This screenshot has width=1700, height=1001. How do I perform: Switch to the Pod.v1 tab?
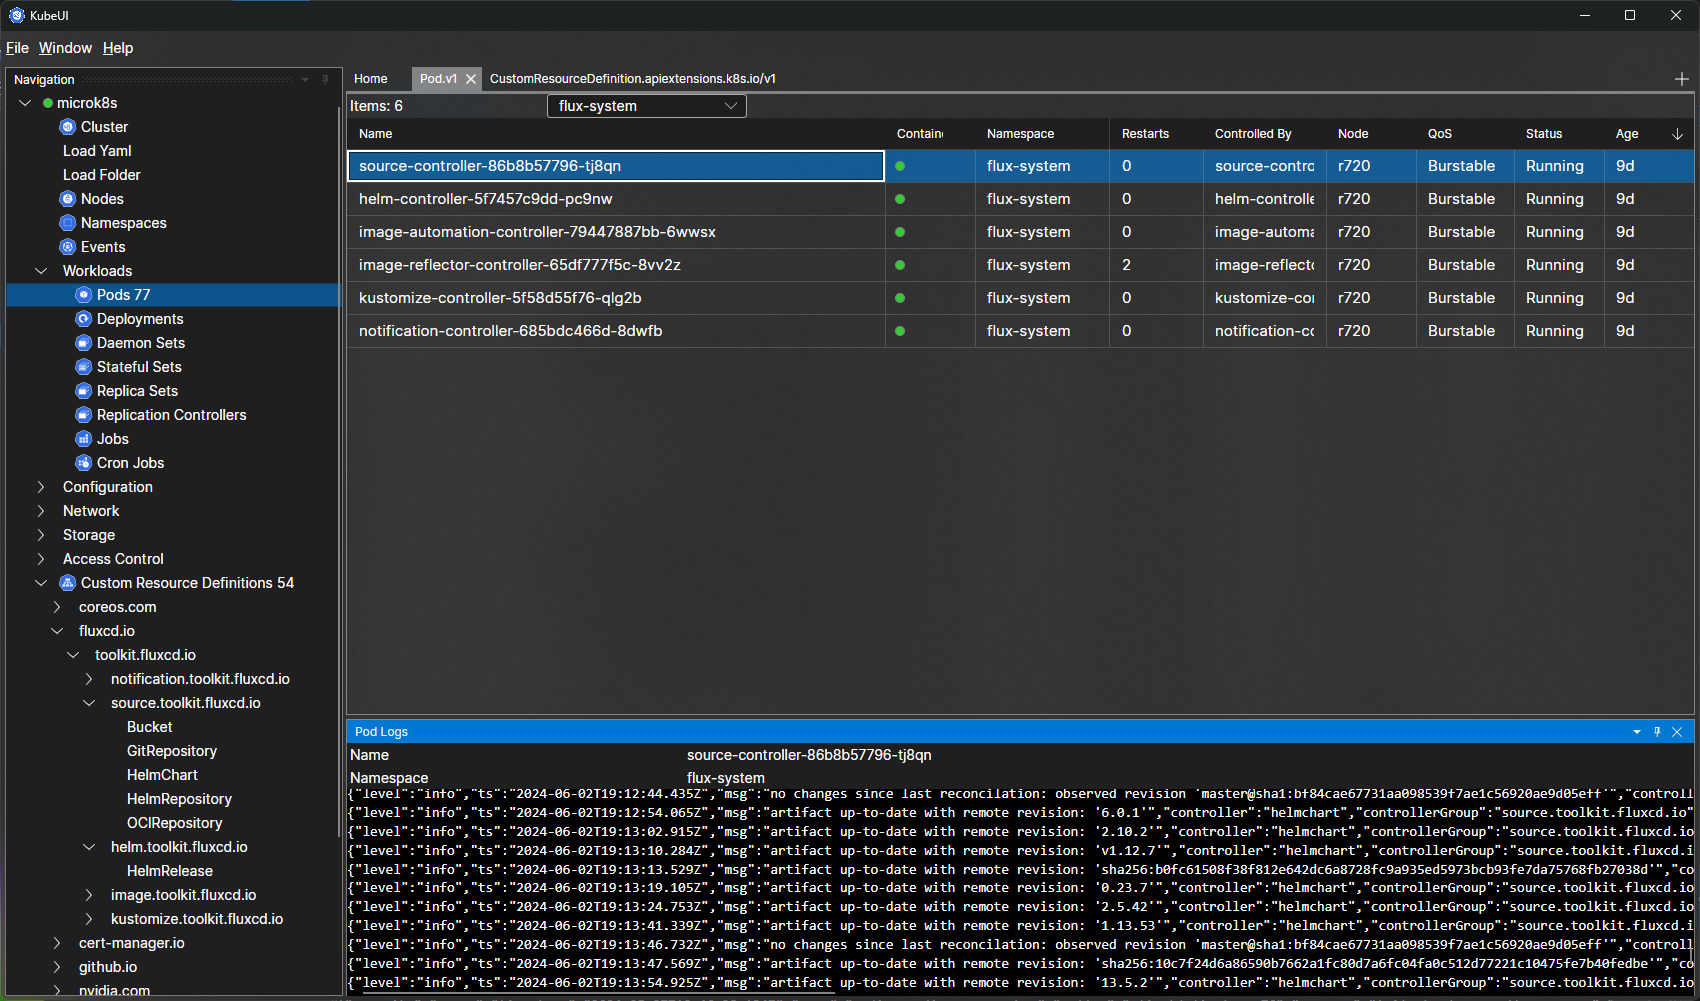438,79
